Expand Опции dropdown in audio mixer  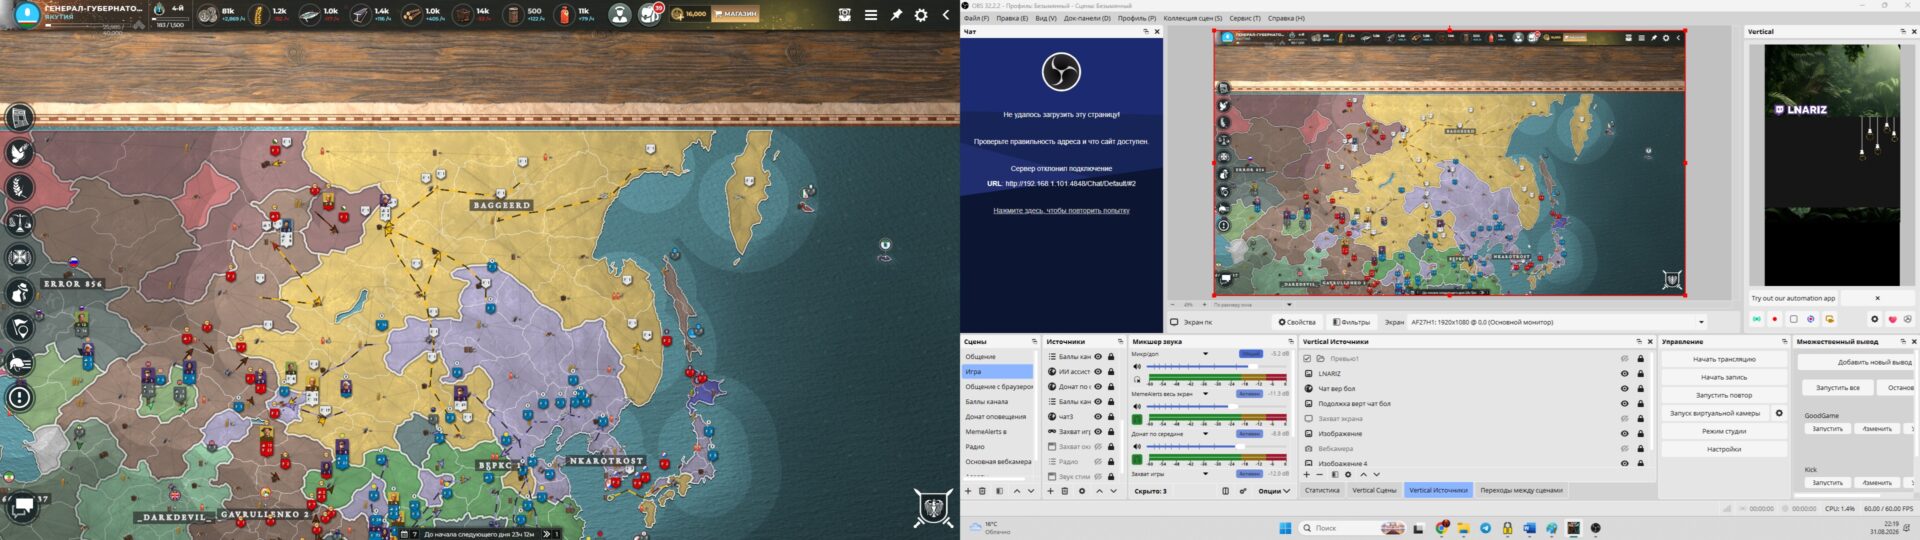coord(1274,491)
